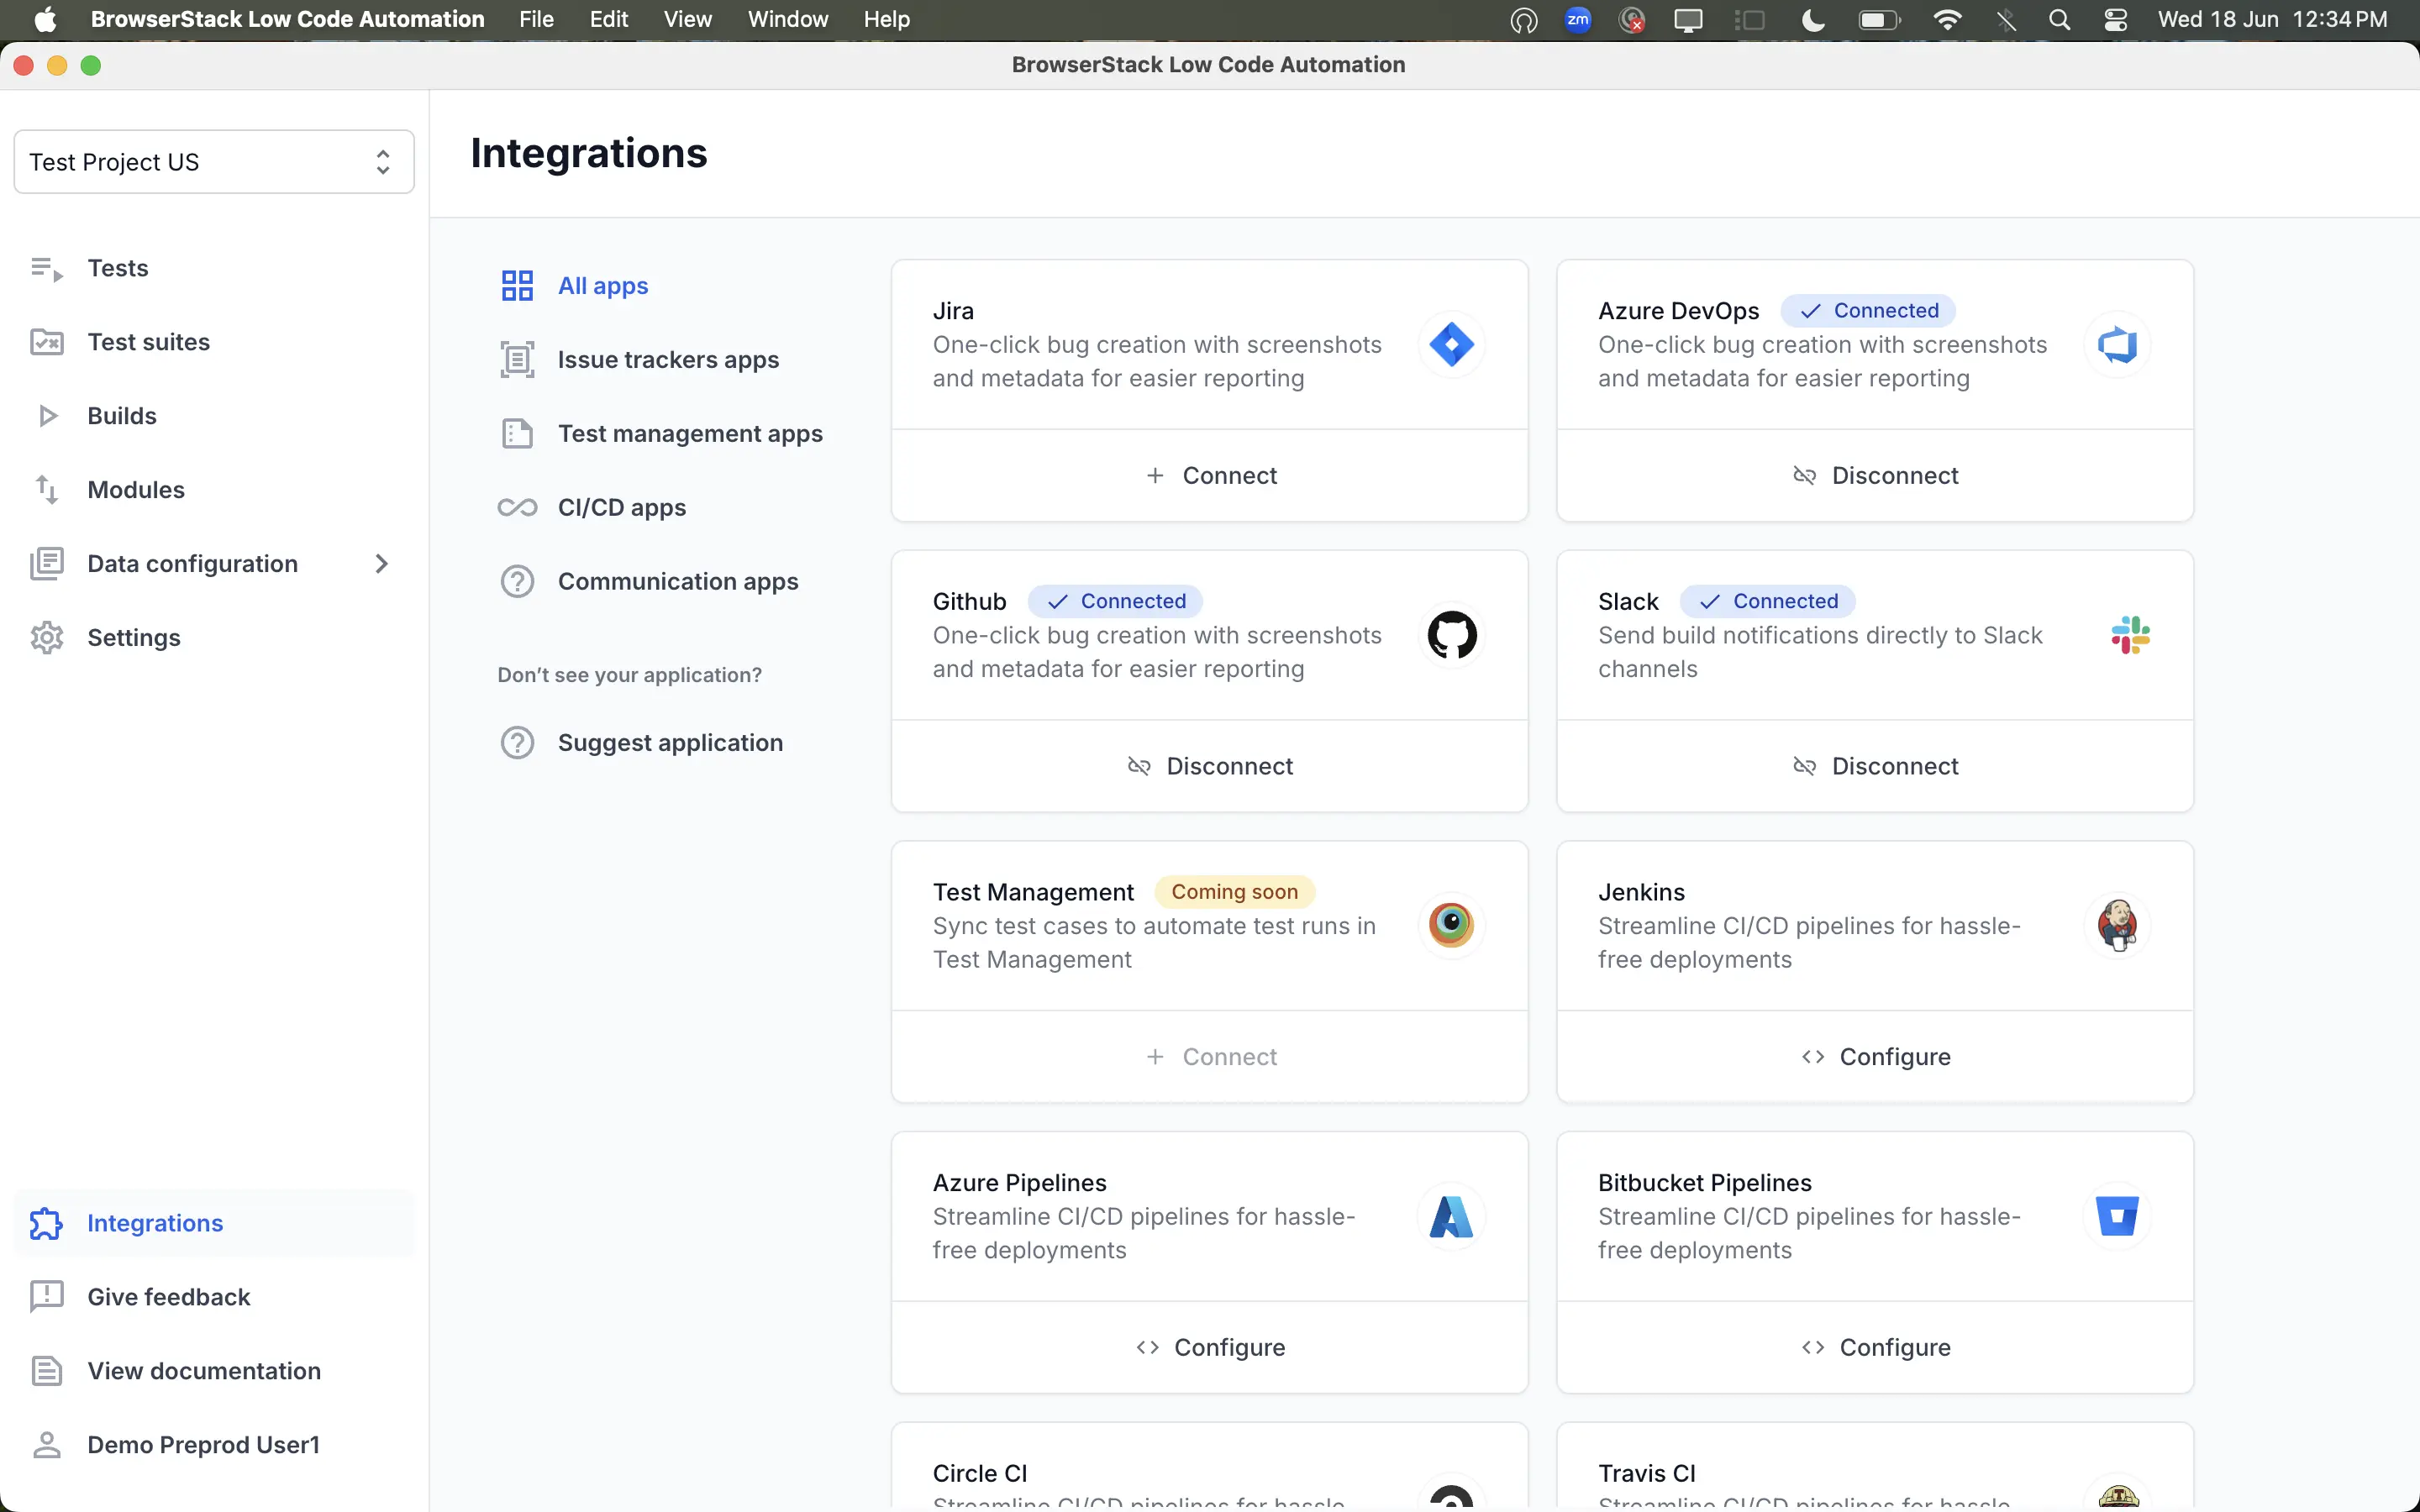This screenshot has width=2420, height=1512.
Task: Configure the Azure Pipelines integration
Action: [x=1210, y=1348]
